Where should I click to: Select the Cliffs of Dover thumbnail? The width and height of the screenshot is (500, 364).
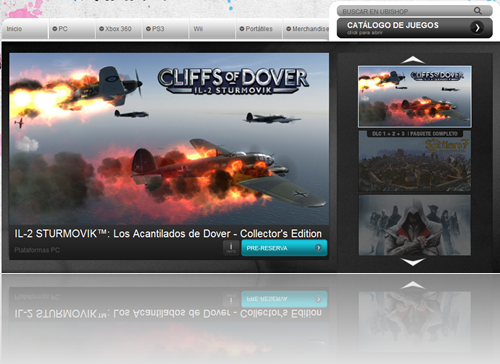click(415, 97)
